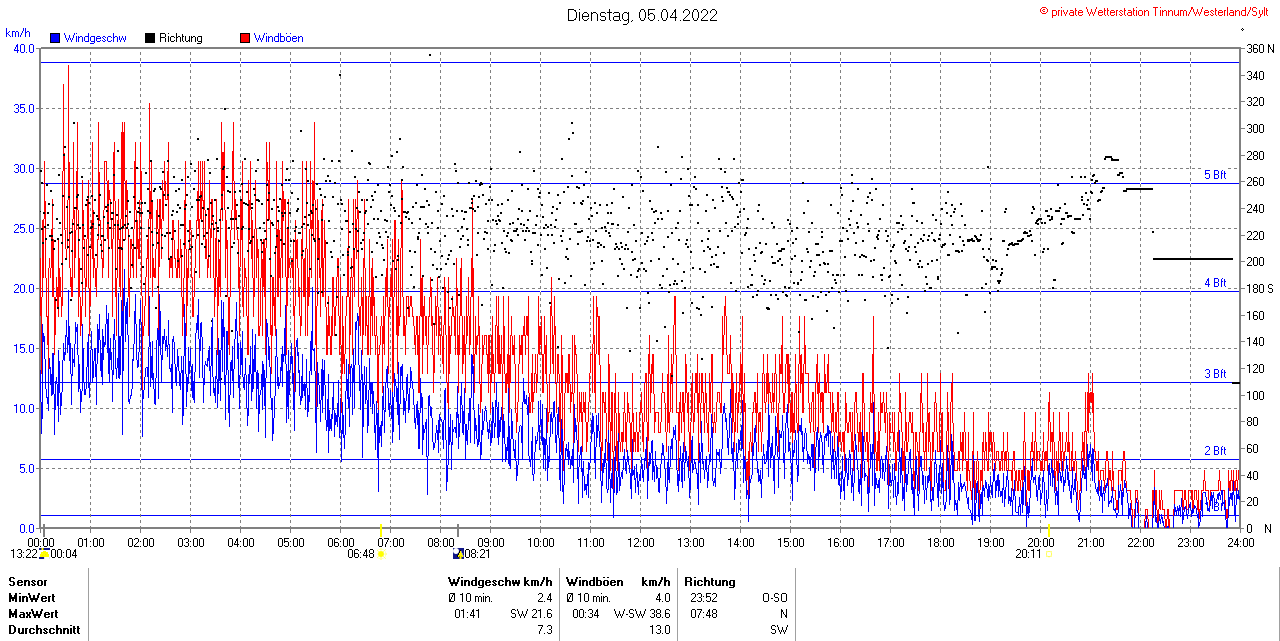The height and width of the screenshot is (641, 1280).
Task: Click the MaxWert row header
Action: pyautogui.click(x=34, y=614)
